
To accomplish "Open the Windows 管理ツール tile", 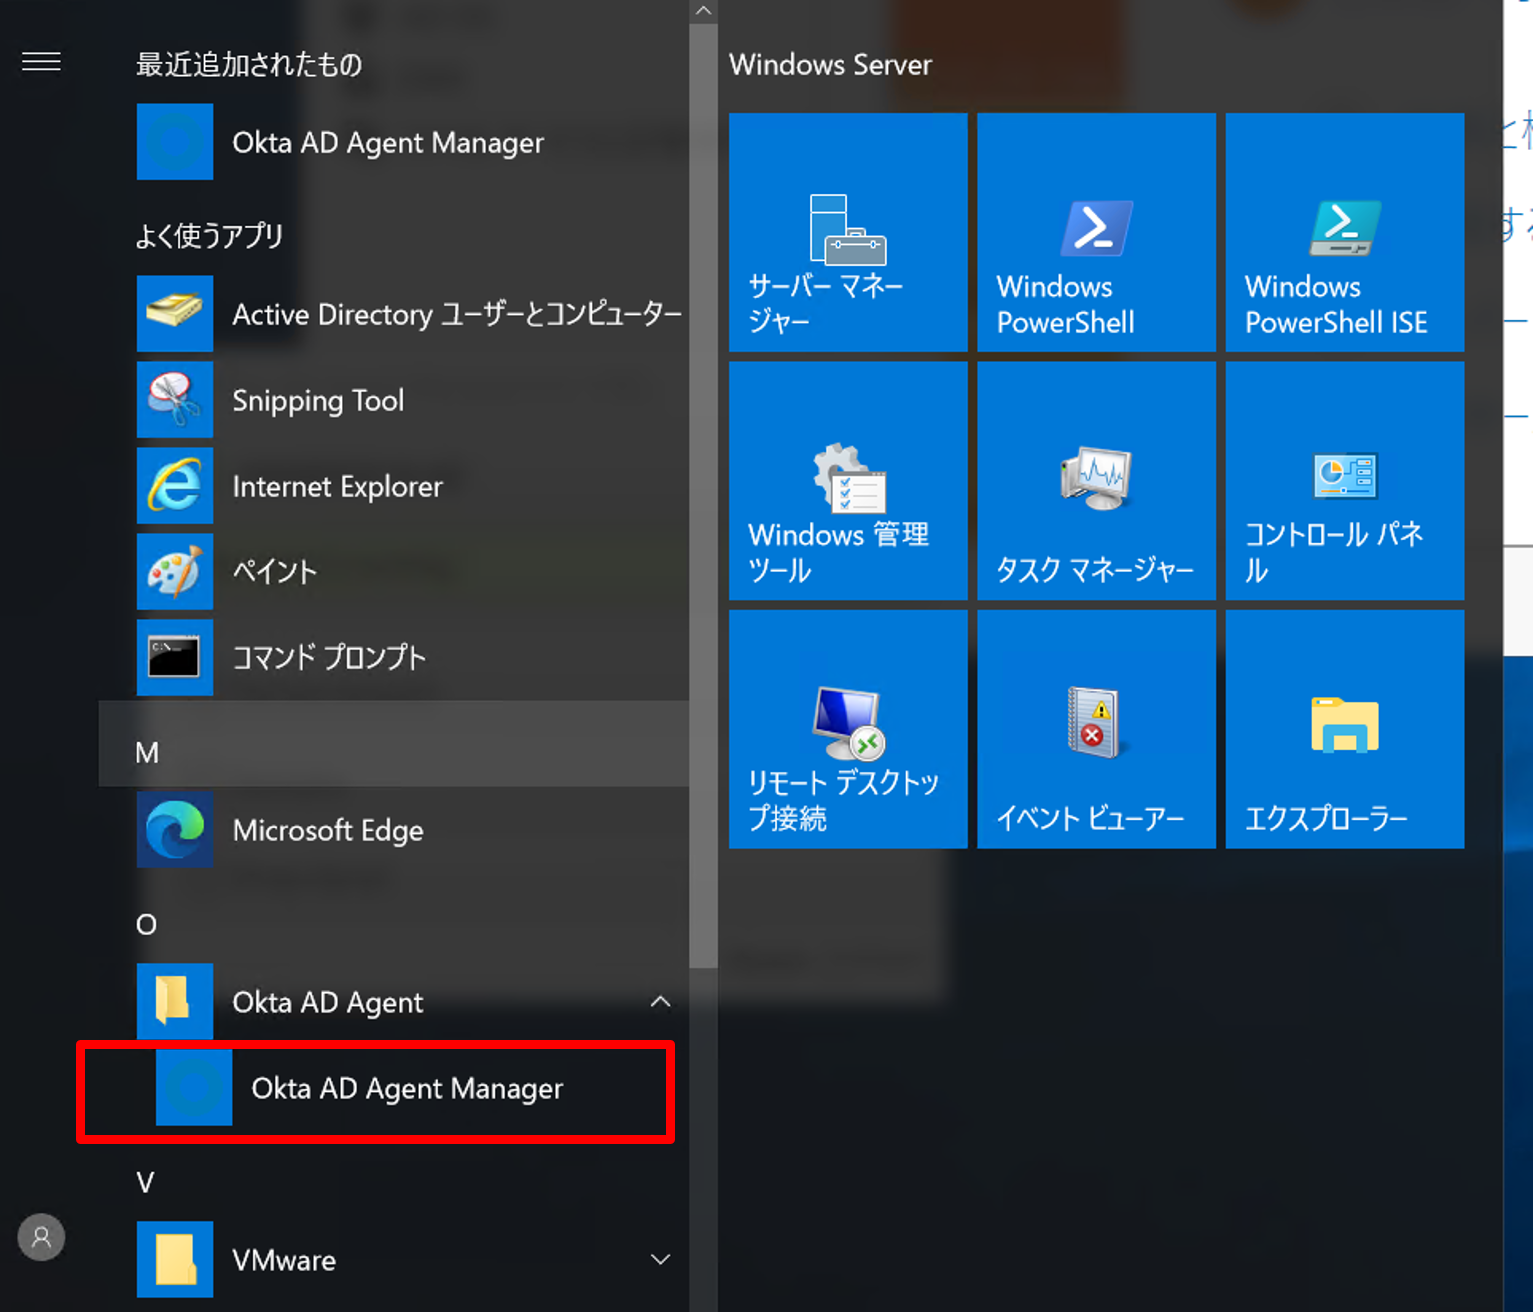I will (x=848, y=481).
